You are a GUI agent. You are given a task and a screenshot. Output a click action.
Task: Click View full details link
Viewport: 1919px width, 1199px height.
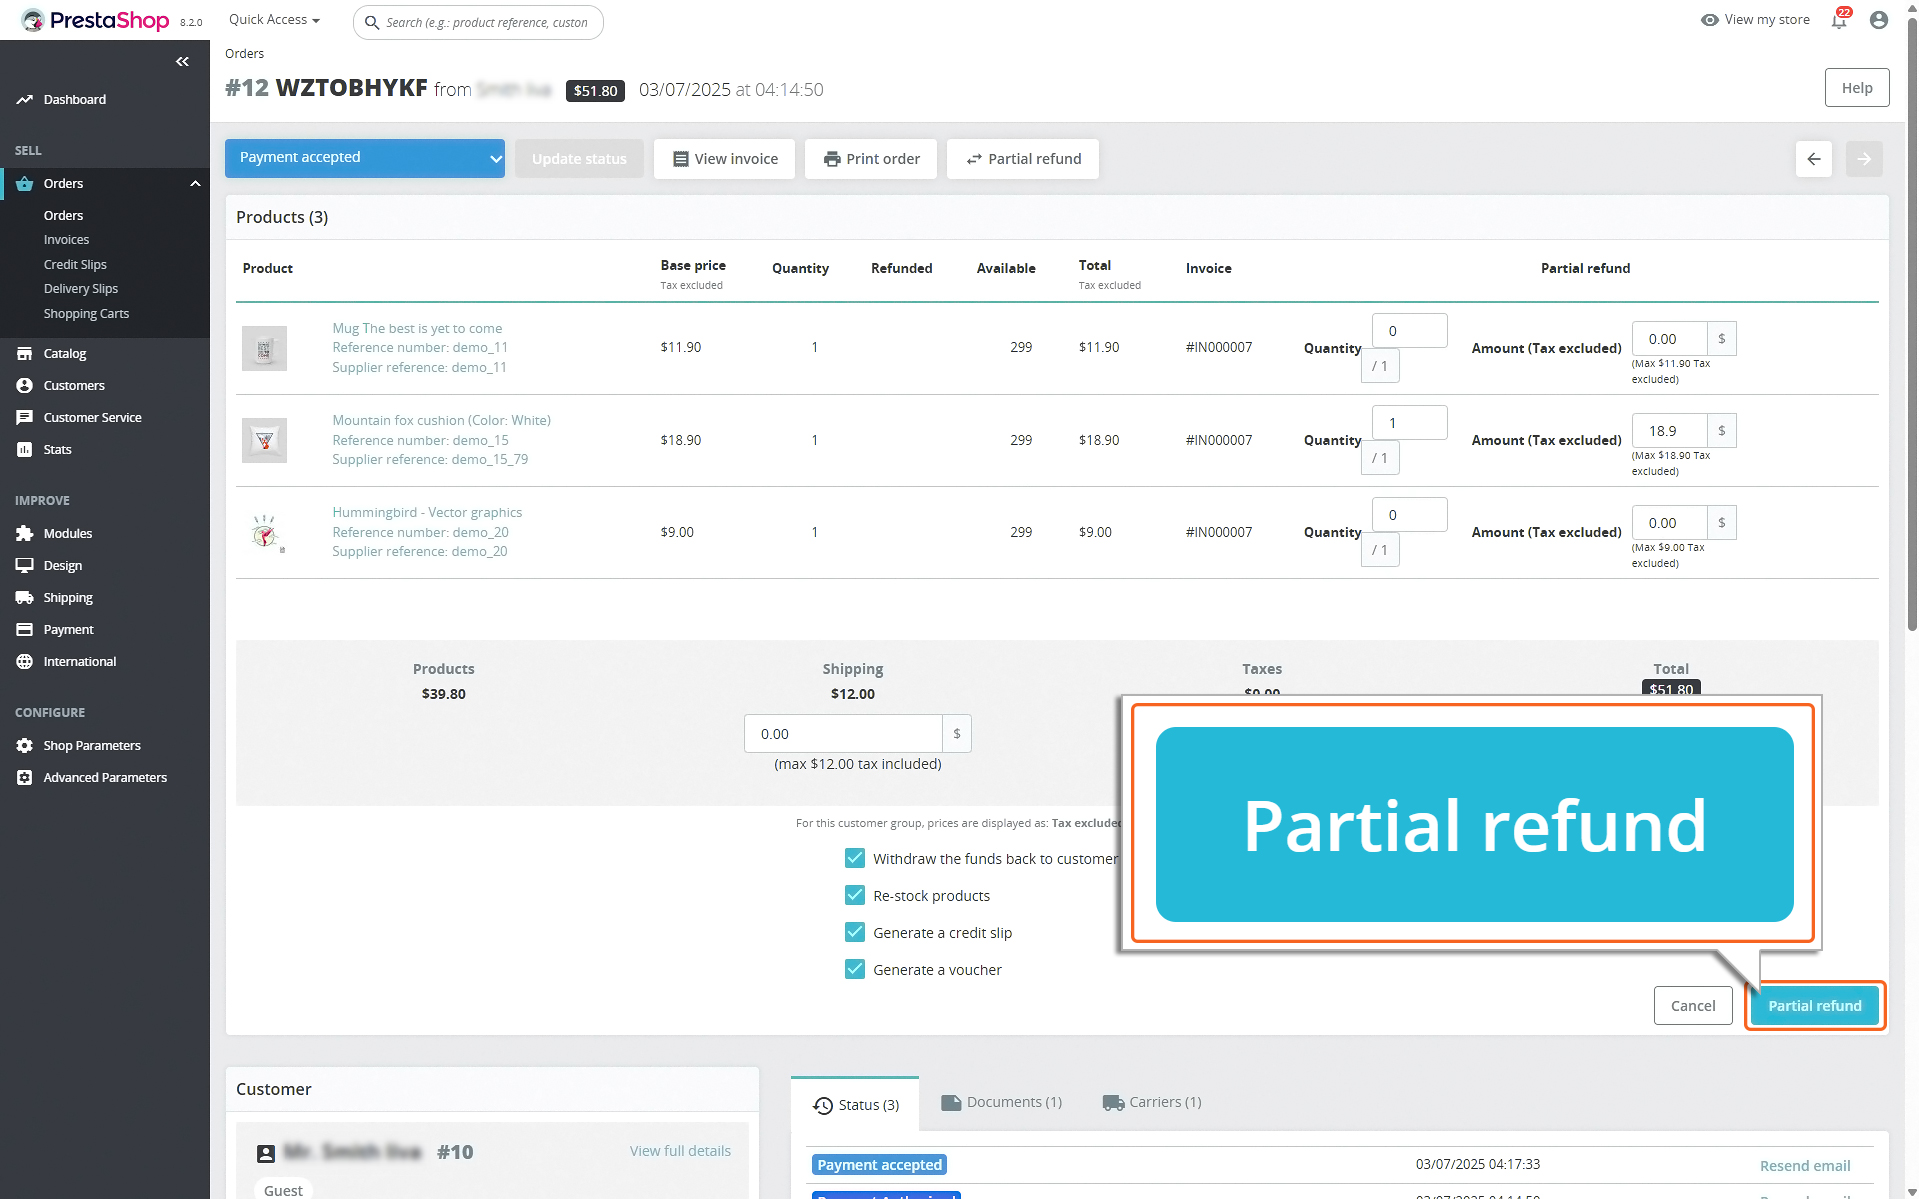[680, 1151]
